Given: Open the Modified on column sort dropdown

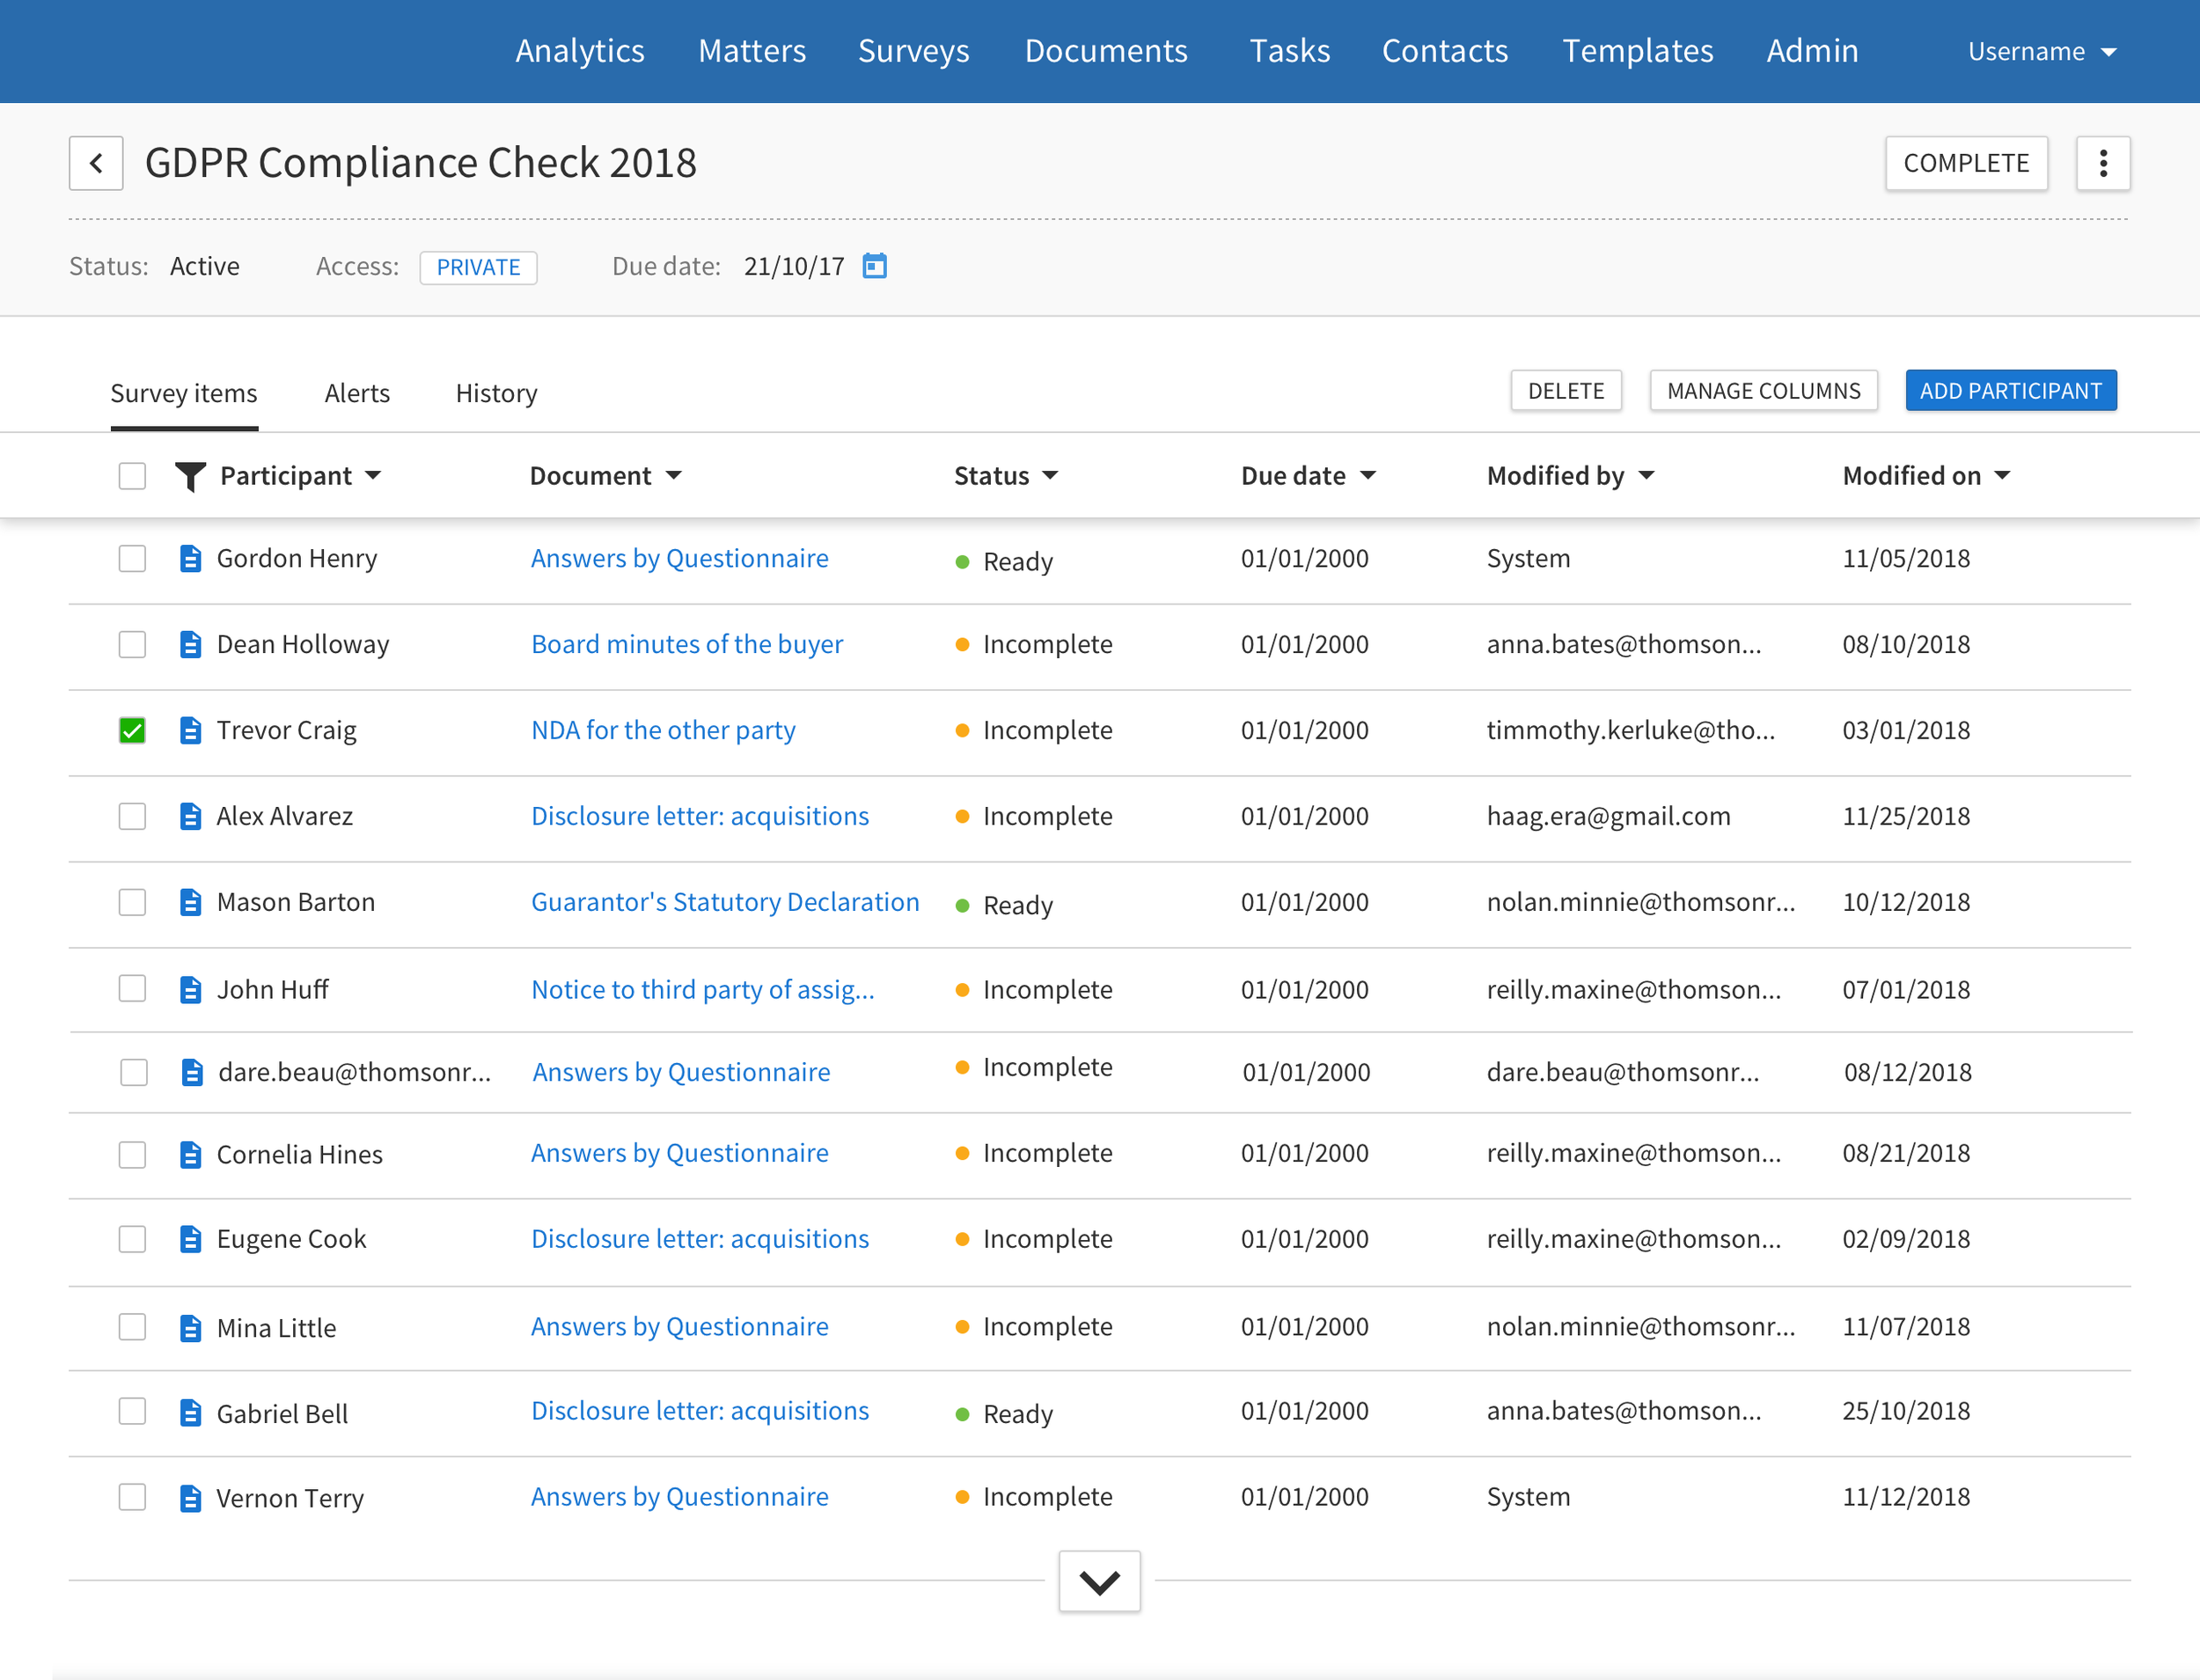Looking at the screenshot, I should tap(2002, 476).
